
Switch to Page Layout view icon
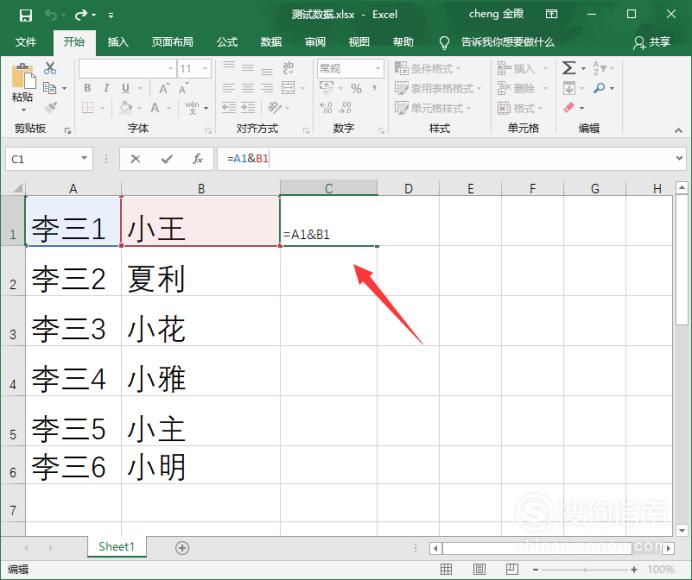[479, 569]
